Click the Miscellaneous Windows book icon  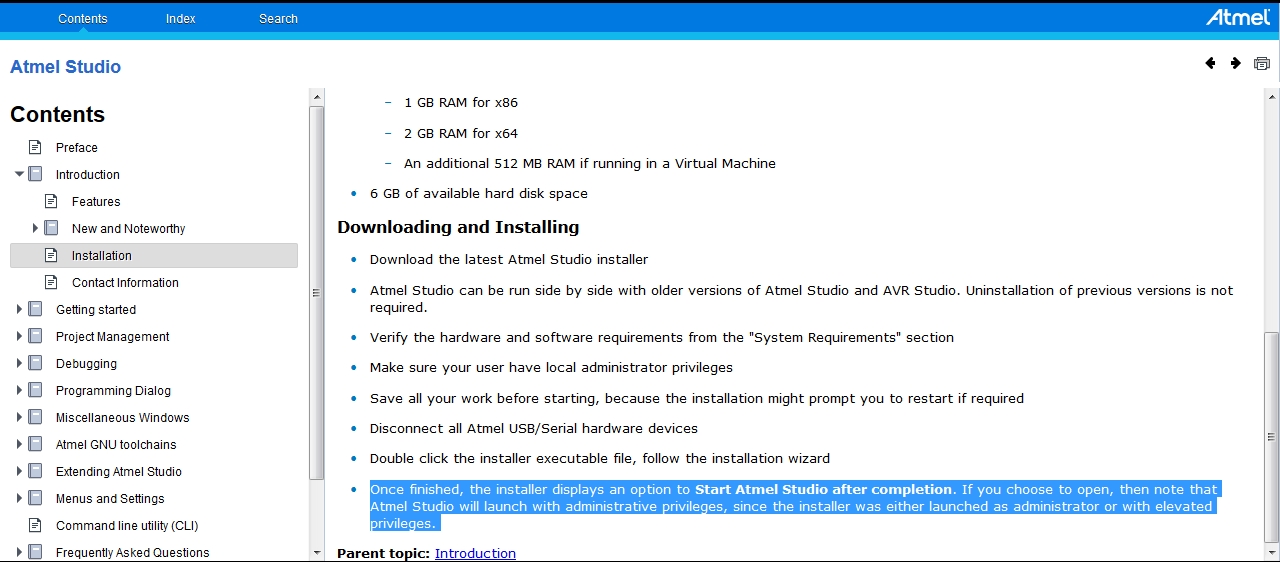point(35,417)
